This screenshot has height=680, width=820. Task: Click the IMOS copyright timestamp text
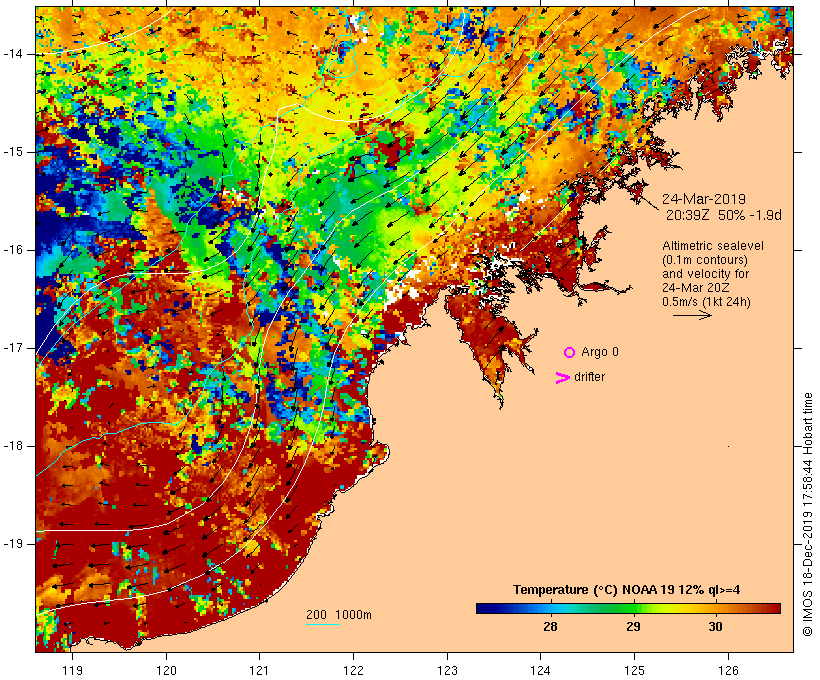[807, 514]
